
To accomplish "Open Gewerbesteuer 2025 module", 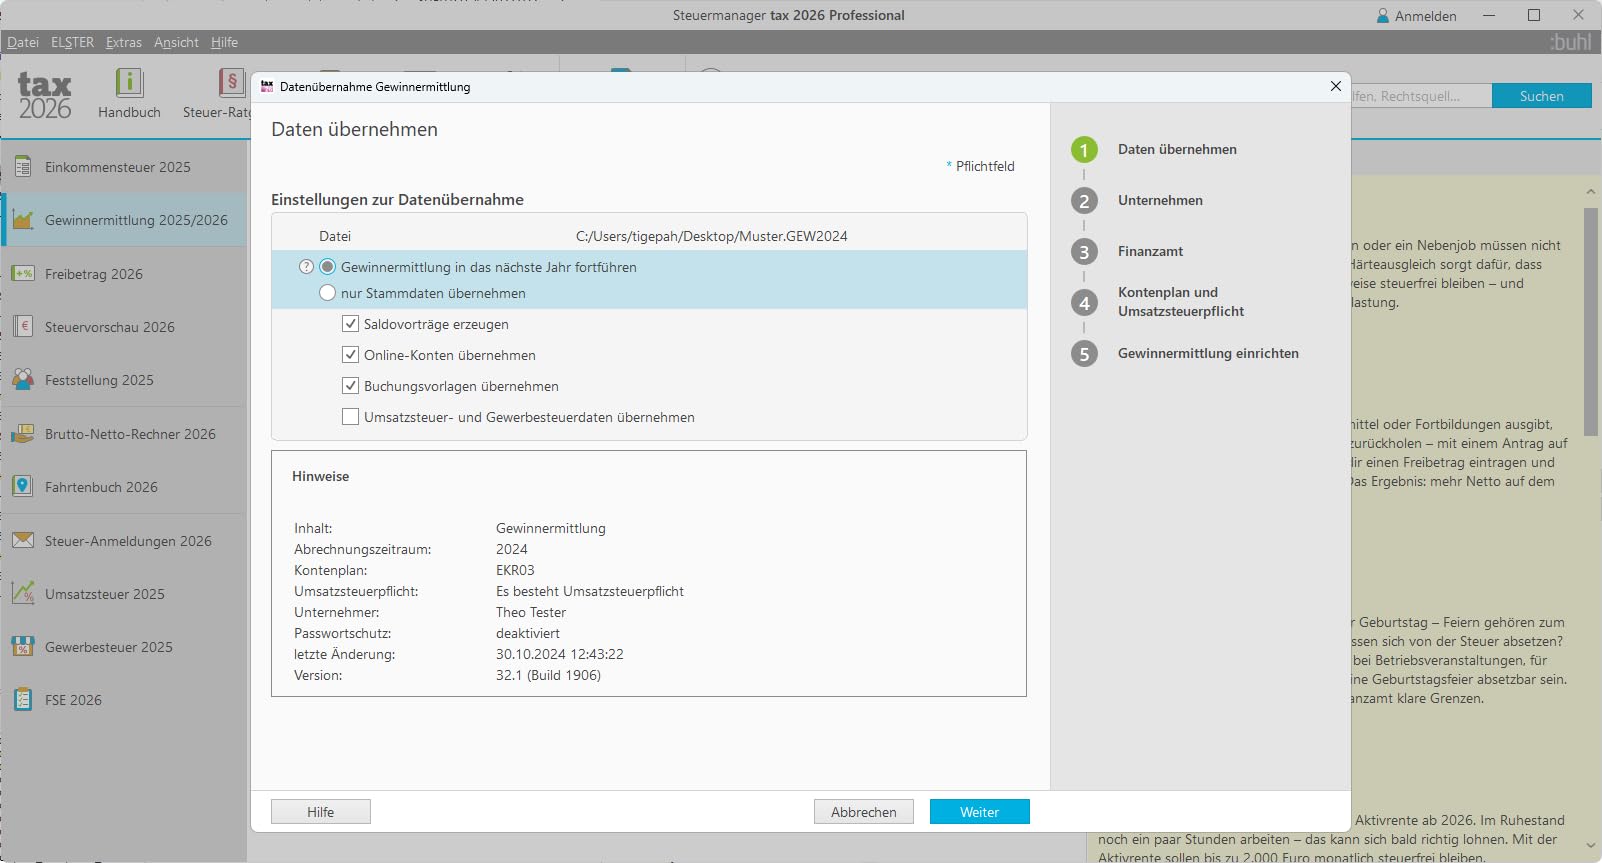I will 124,647.
